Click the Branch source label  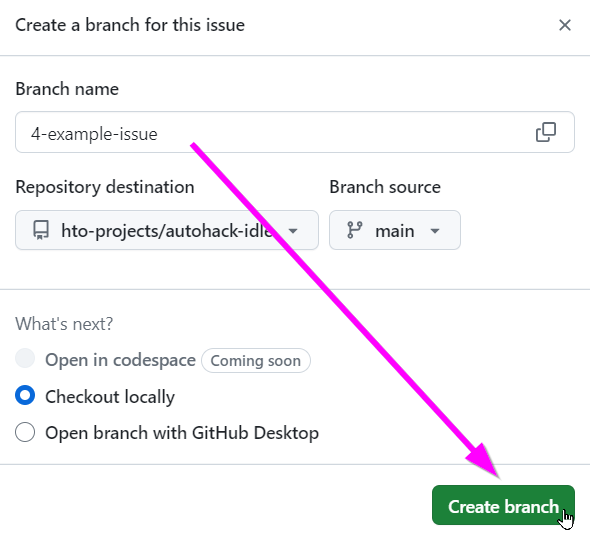(x=385, y=187)
